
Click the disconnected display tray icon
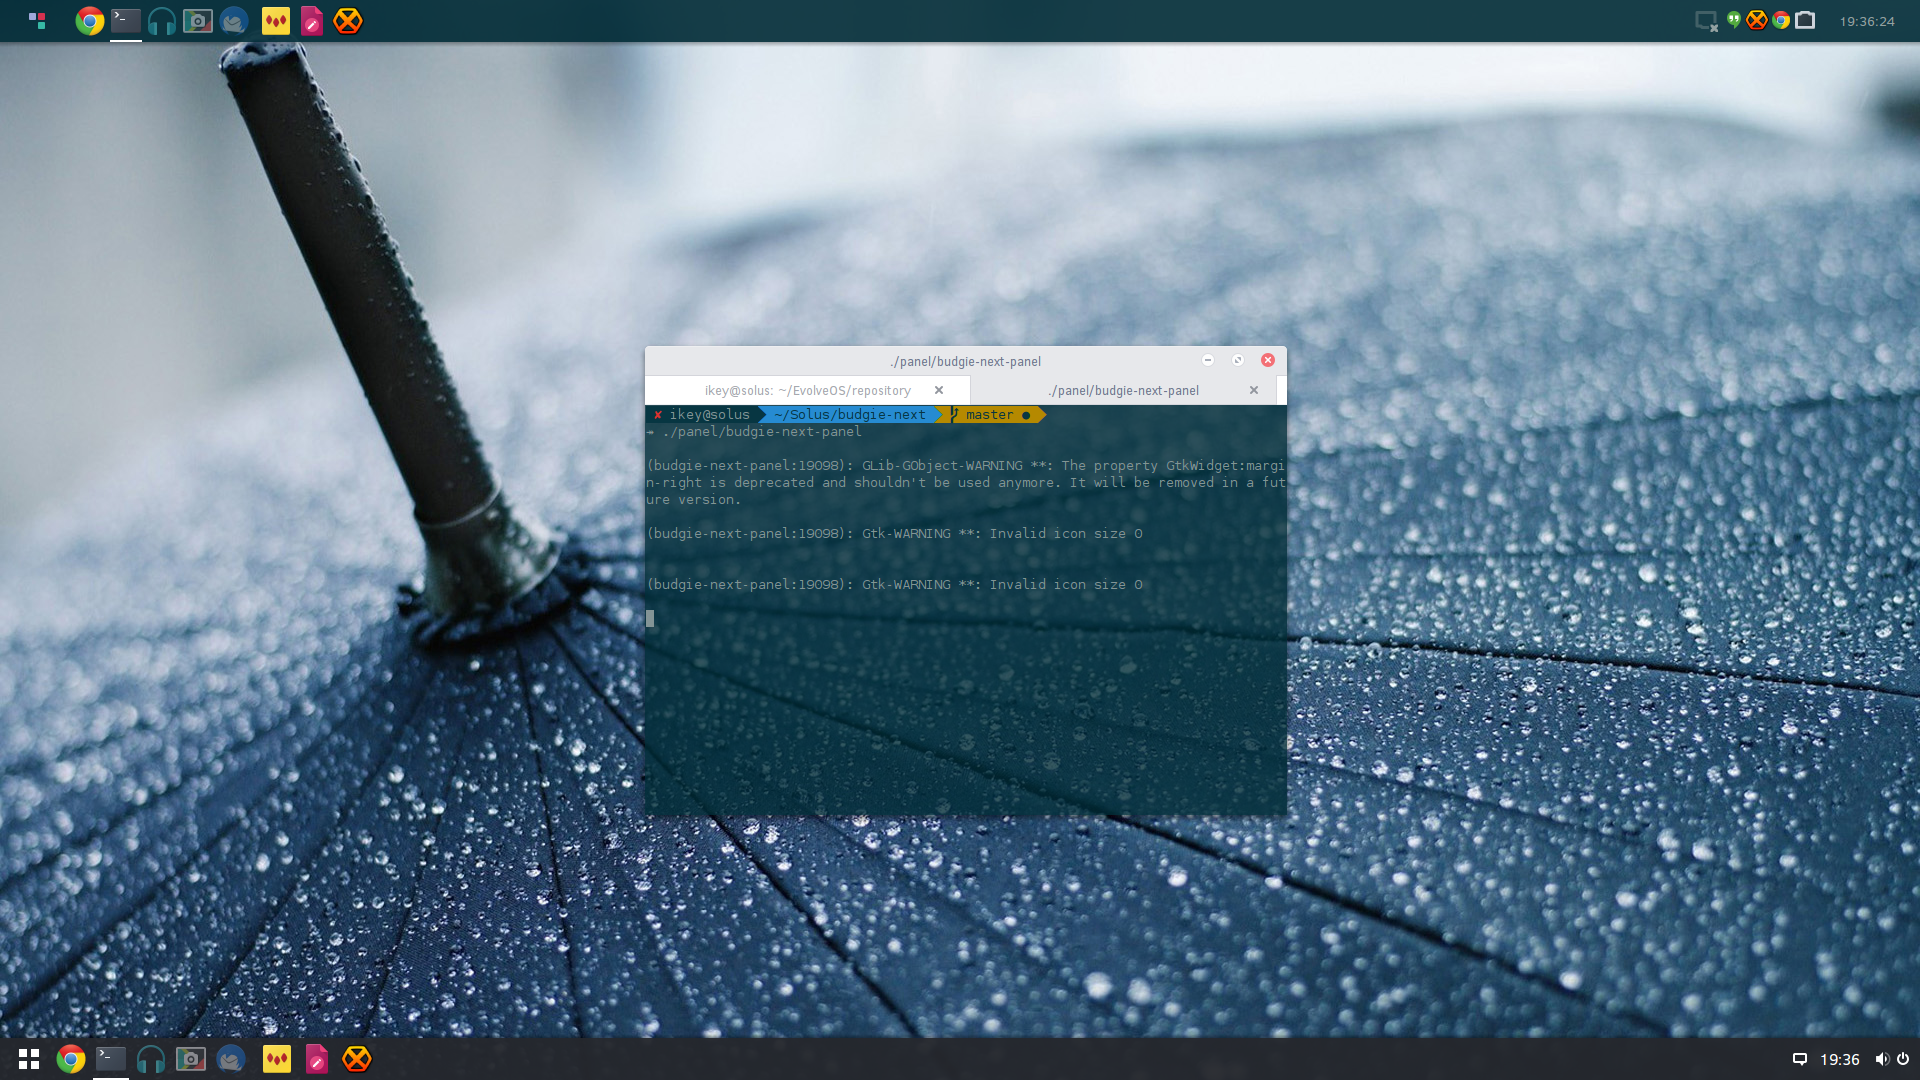[x=1707, y=21]
